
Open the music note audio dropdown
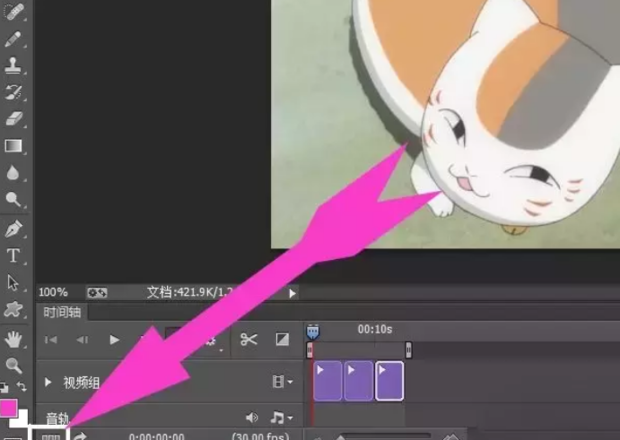(x=281, y=417)
